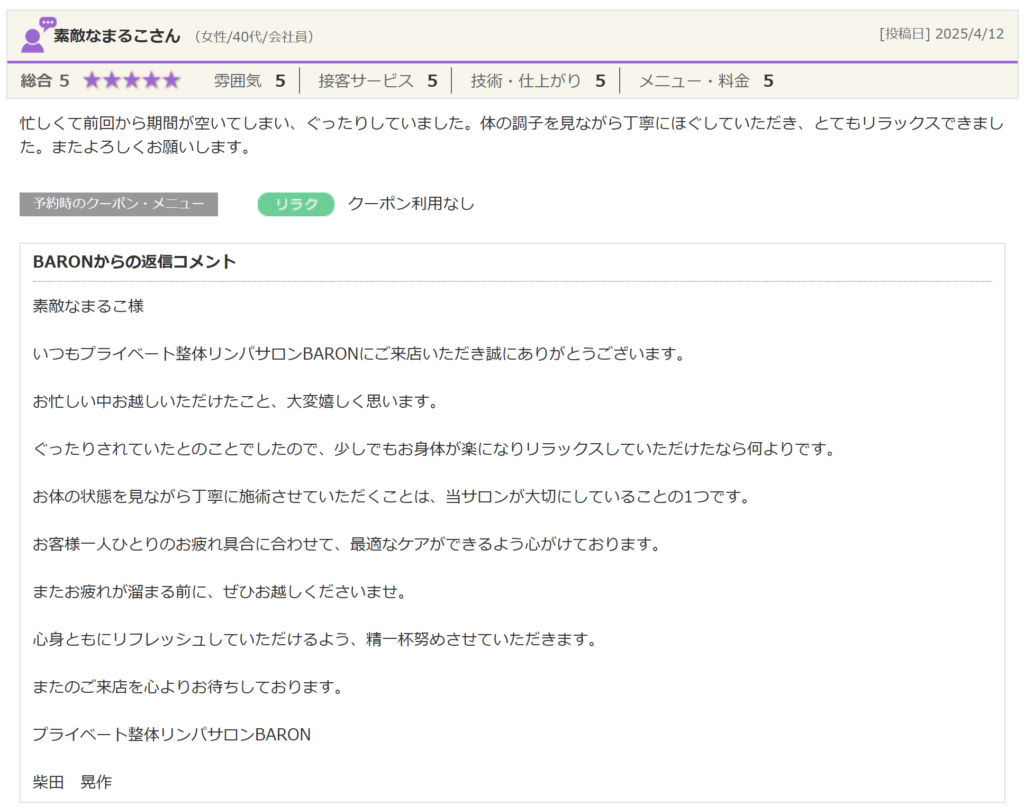Click the salon name signature プライベート整体リンパサロンBARON
The image size is (1024, 806).
click(171, 734)
